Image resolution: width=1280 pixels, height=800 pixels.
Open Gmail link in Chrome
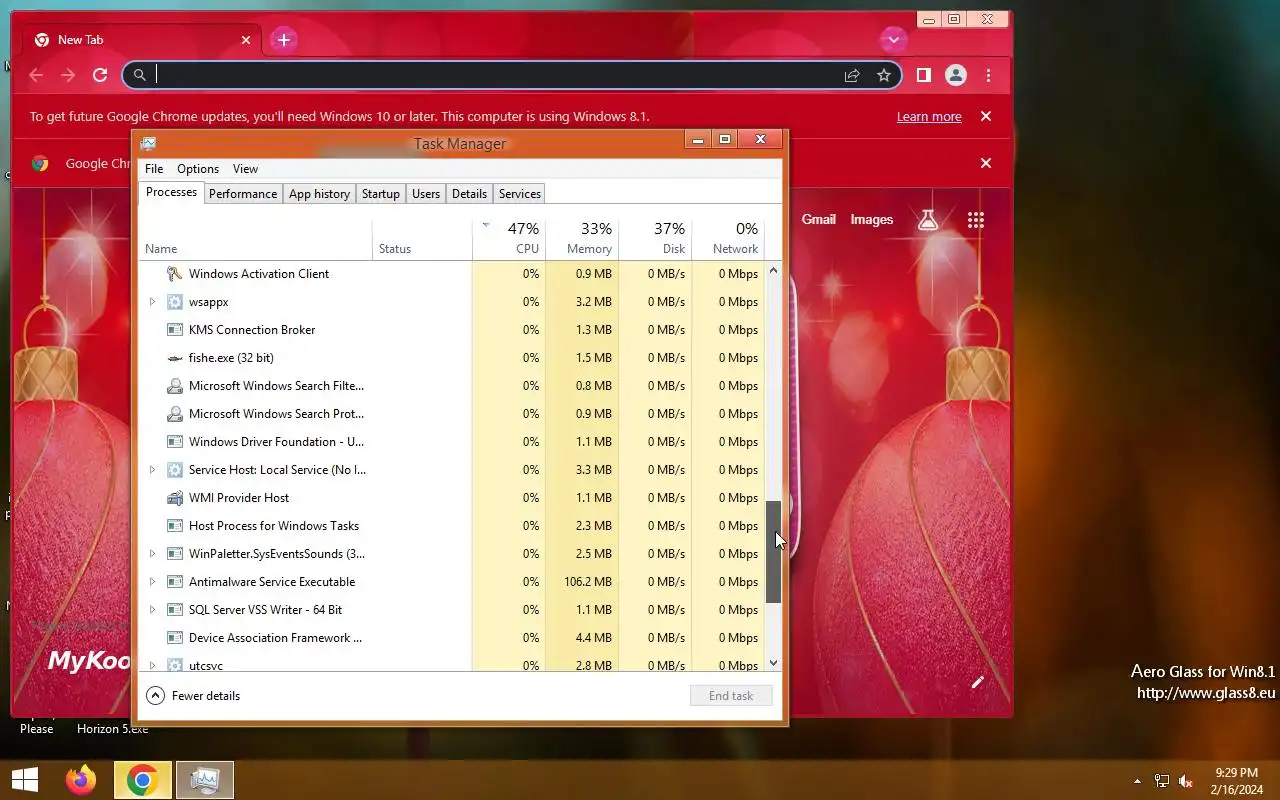tap(818, 220)
